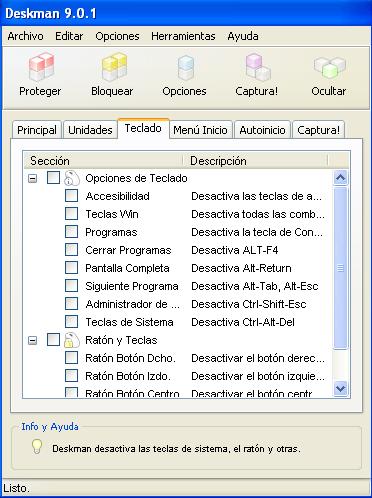The height and width of the screenshot is (498, 372).
Task: Tick the Ratón Botón Dcho. checkbox
Action: (x=71, y=358)
